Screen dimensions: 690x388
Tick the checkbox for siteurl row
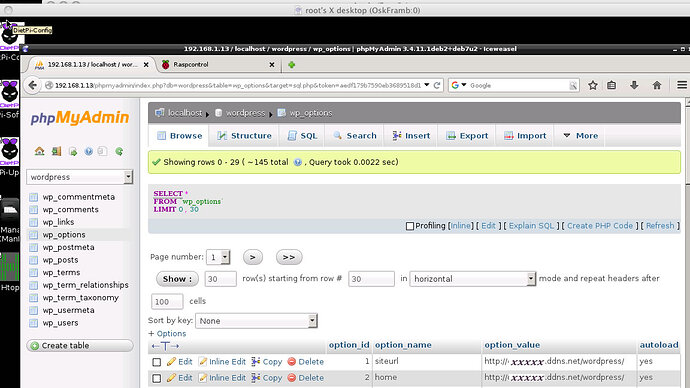tap(157, 362)
